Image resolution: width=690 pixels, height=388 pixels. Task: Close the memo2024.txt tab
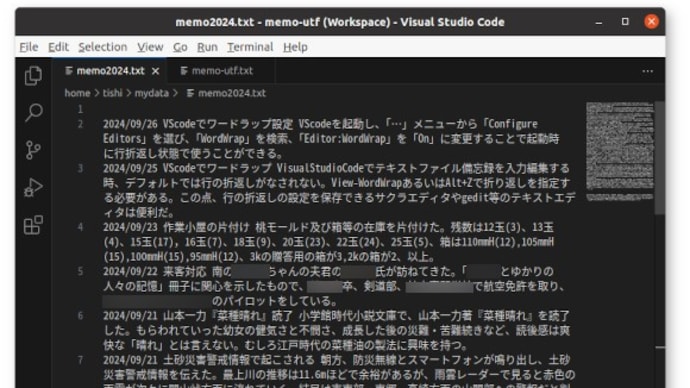(x=156, y=71)
